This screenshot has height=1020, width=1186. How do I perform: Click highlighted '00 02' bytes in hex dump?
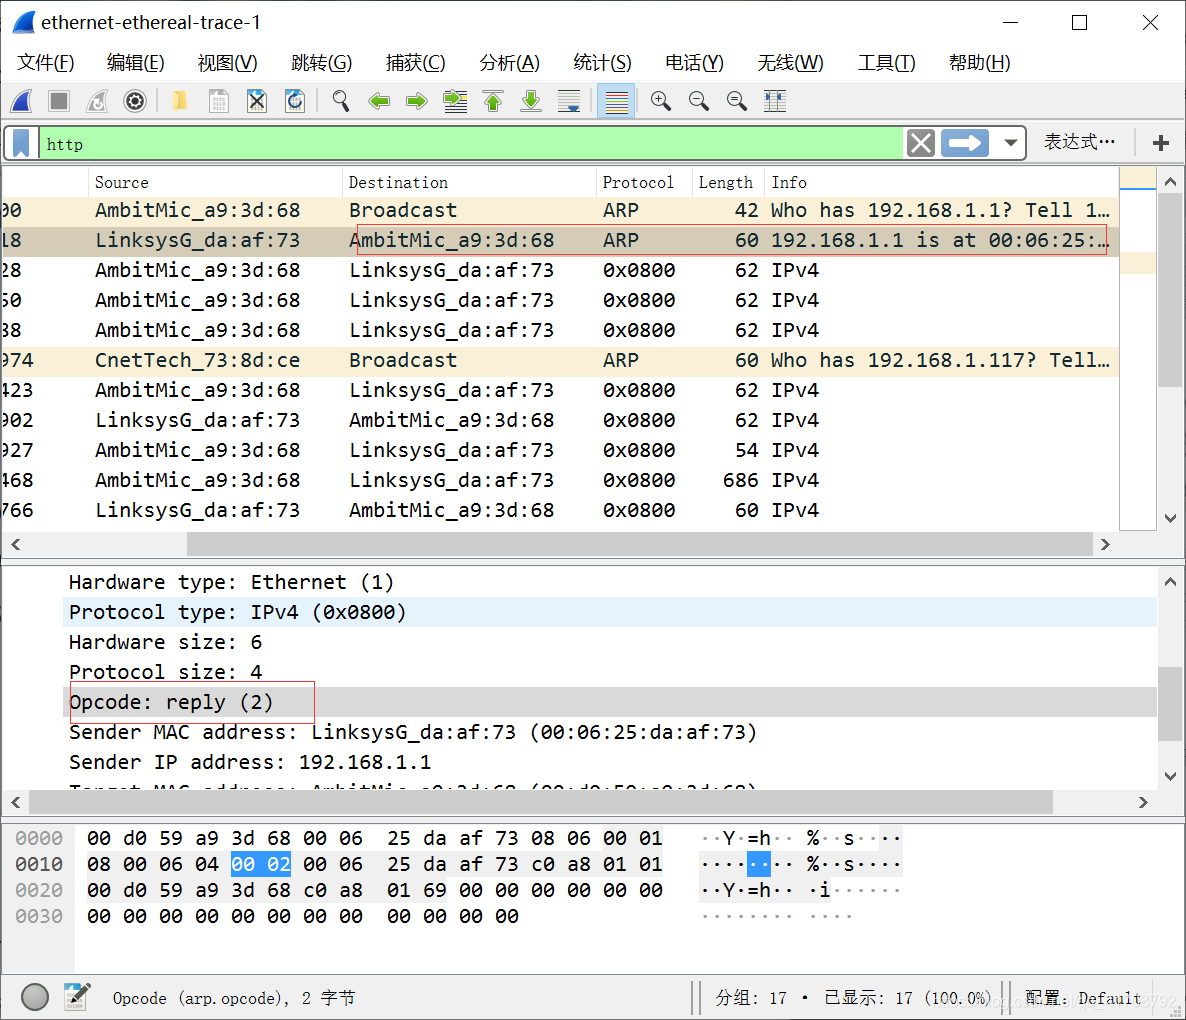[x=261, y=863]
